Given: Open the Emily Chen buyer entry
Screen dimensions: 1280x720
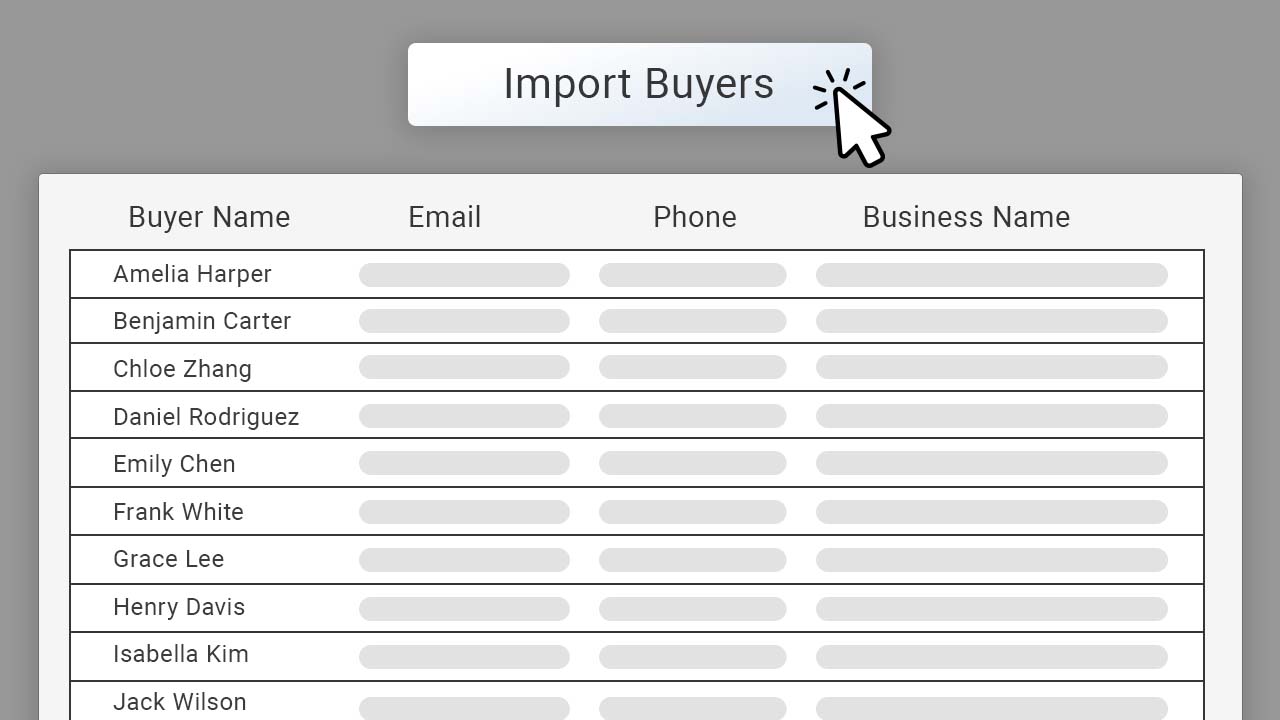Looking at the screenshot, I should click(637, 464).
